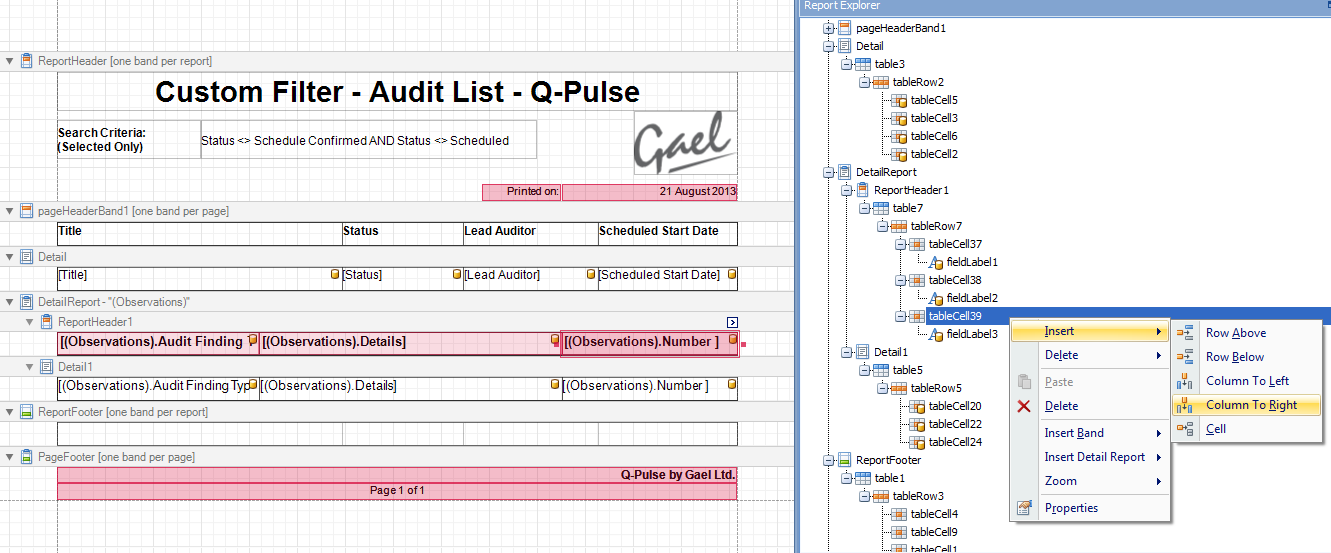Click the fieldLabel1 node icon
Screen dimensions: 1331x553
(936, 262)
